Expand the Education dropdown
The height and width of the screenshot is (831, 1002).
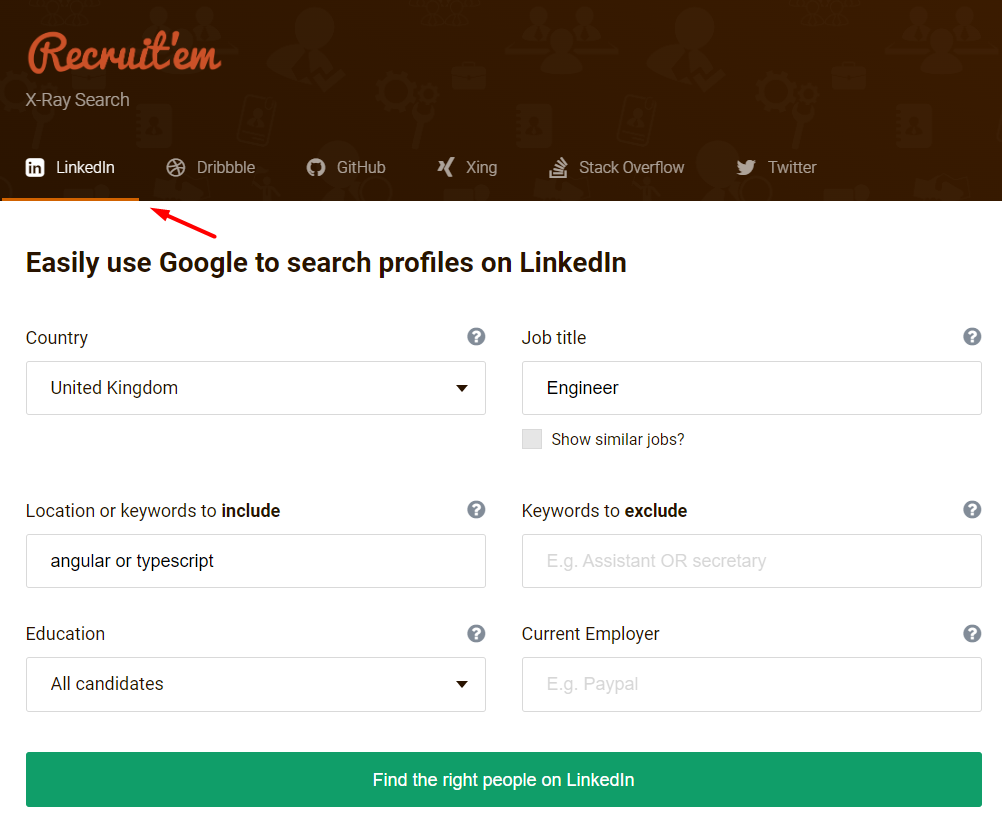pos(256,684)
